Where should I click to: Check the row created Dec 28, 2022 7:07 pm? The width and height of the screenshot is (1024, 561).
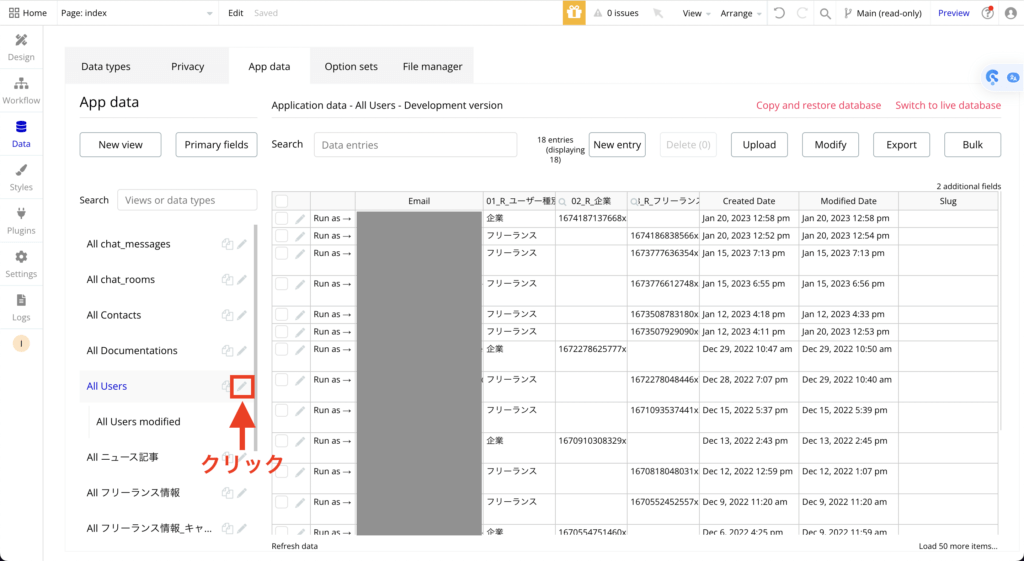pos(281,380)
